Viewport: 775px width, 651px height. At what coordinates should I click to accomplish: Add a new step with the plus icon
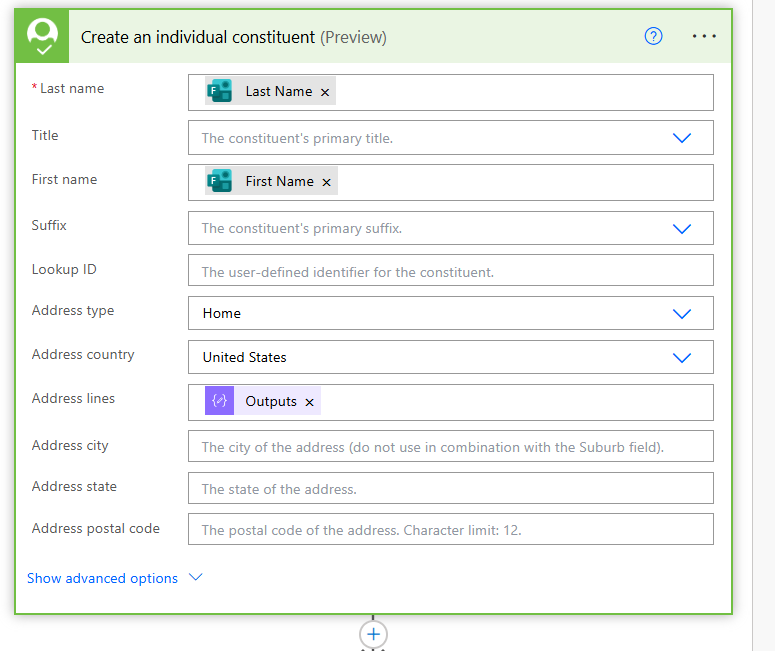373,634
